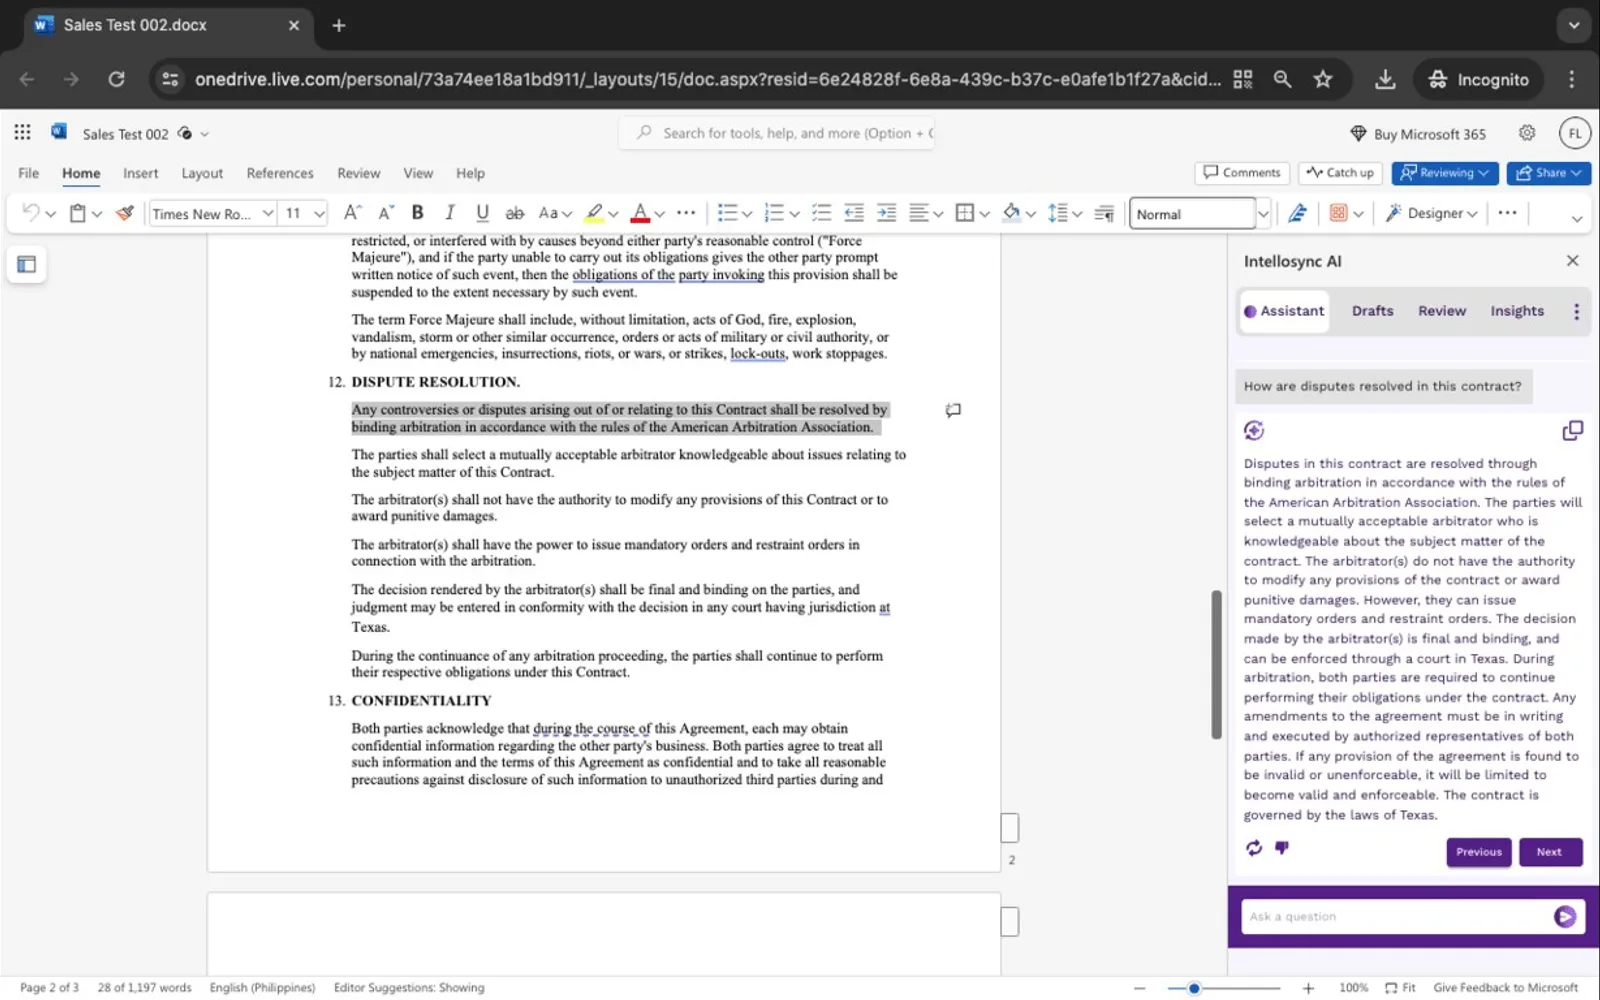
Task: Open the settings gear icon
Action: tap(1527, 133)
